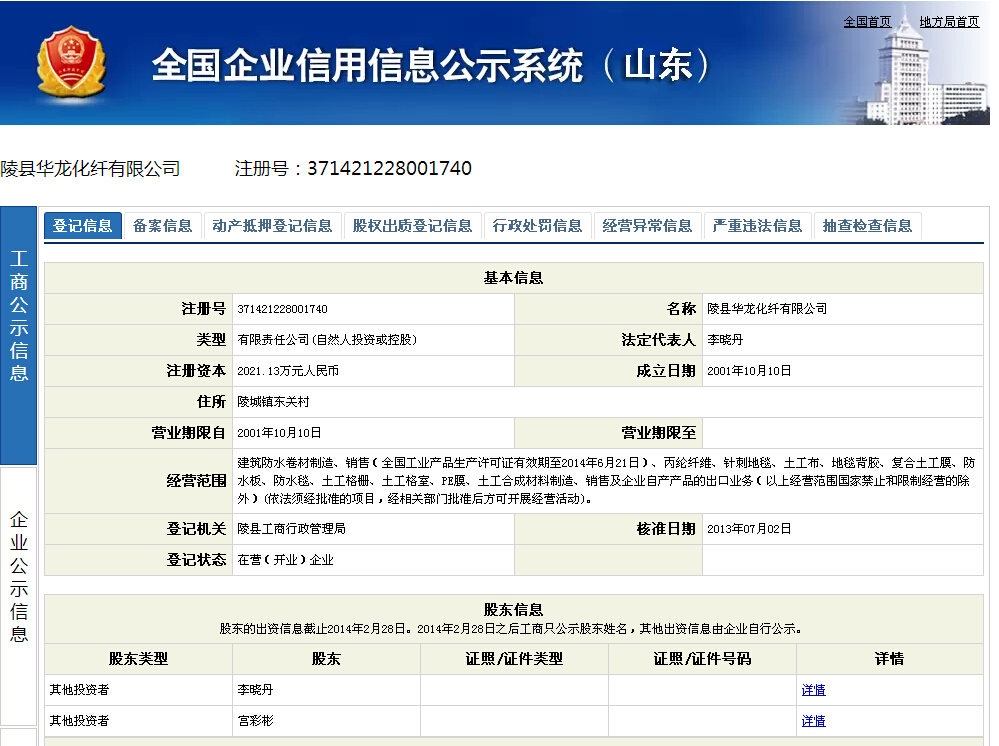This screenshot has width=999, height=746.
Task: Open 详情 link for shareholder 宫彩彬
Action: coord(814,721)
